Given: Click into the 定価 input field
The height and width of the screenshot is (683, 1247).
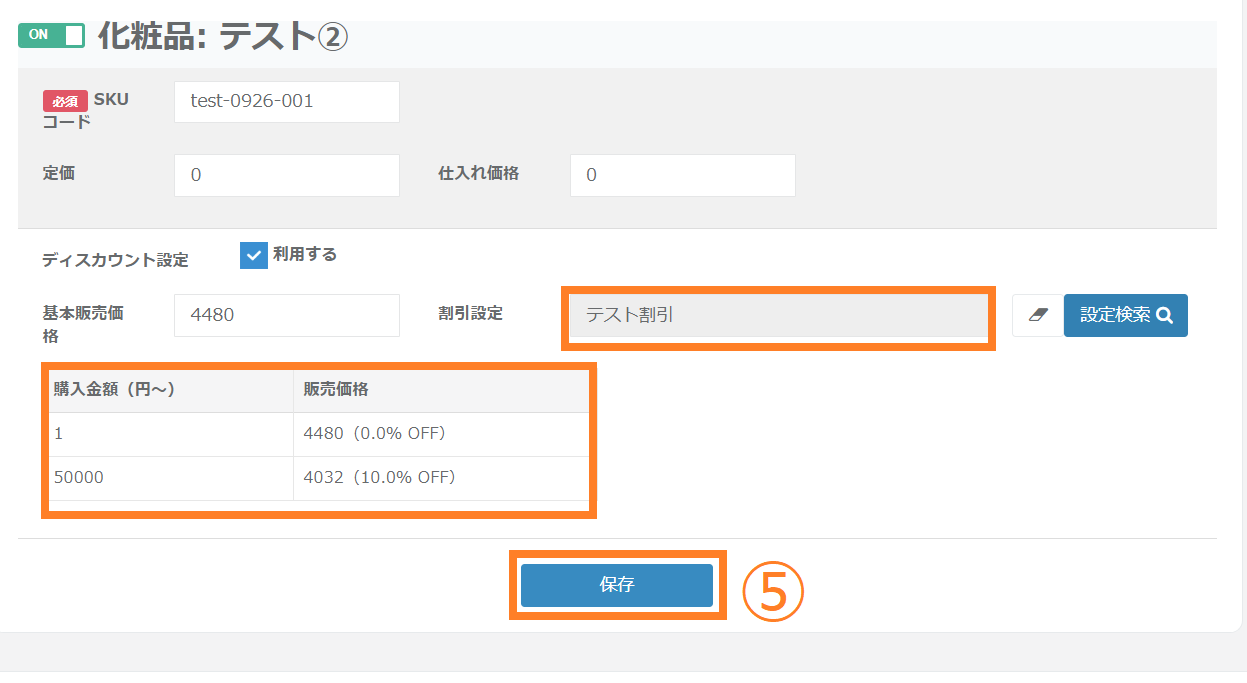Looking at the screenshot, I should [x=286, y=175].
